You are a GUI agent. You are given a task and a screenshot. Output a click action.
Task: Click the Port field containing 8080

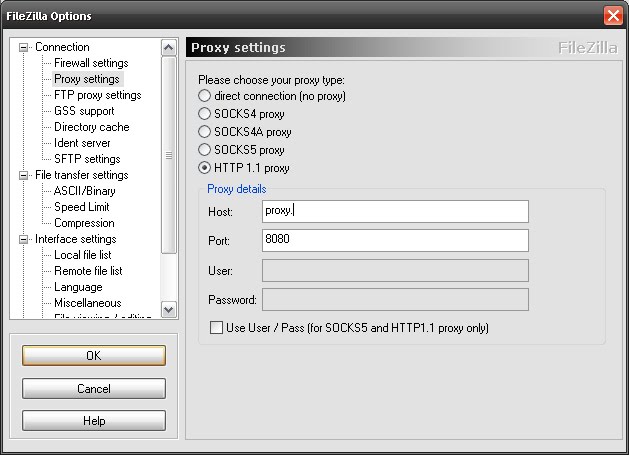tap(395, 240)
